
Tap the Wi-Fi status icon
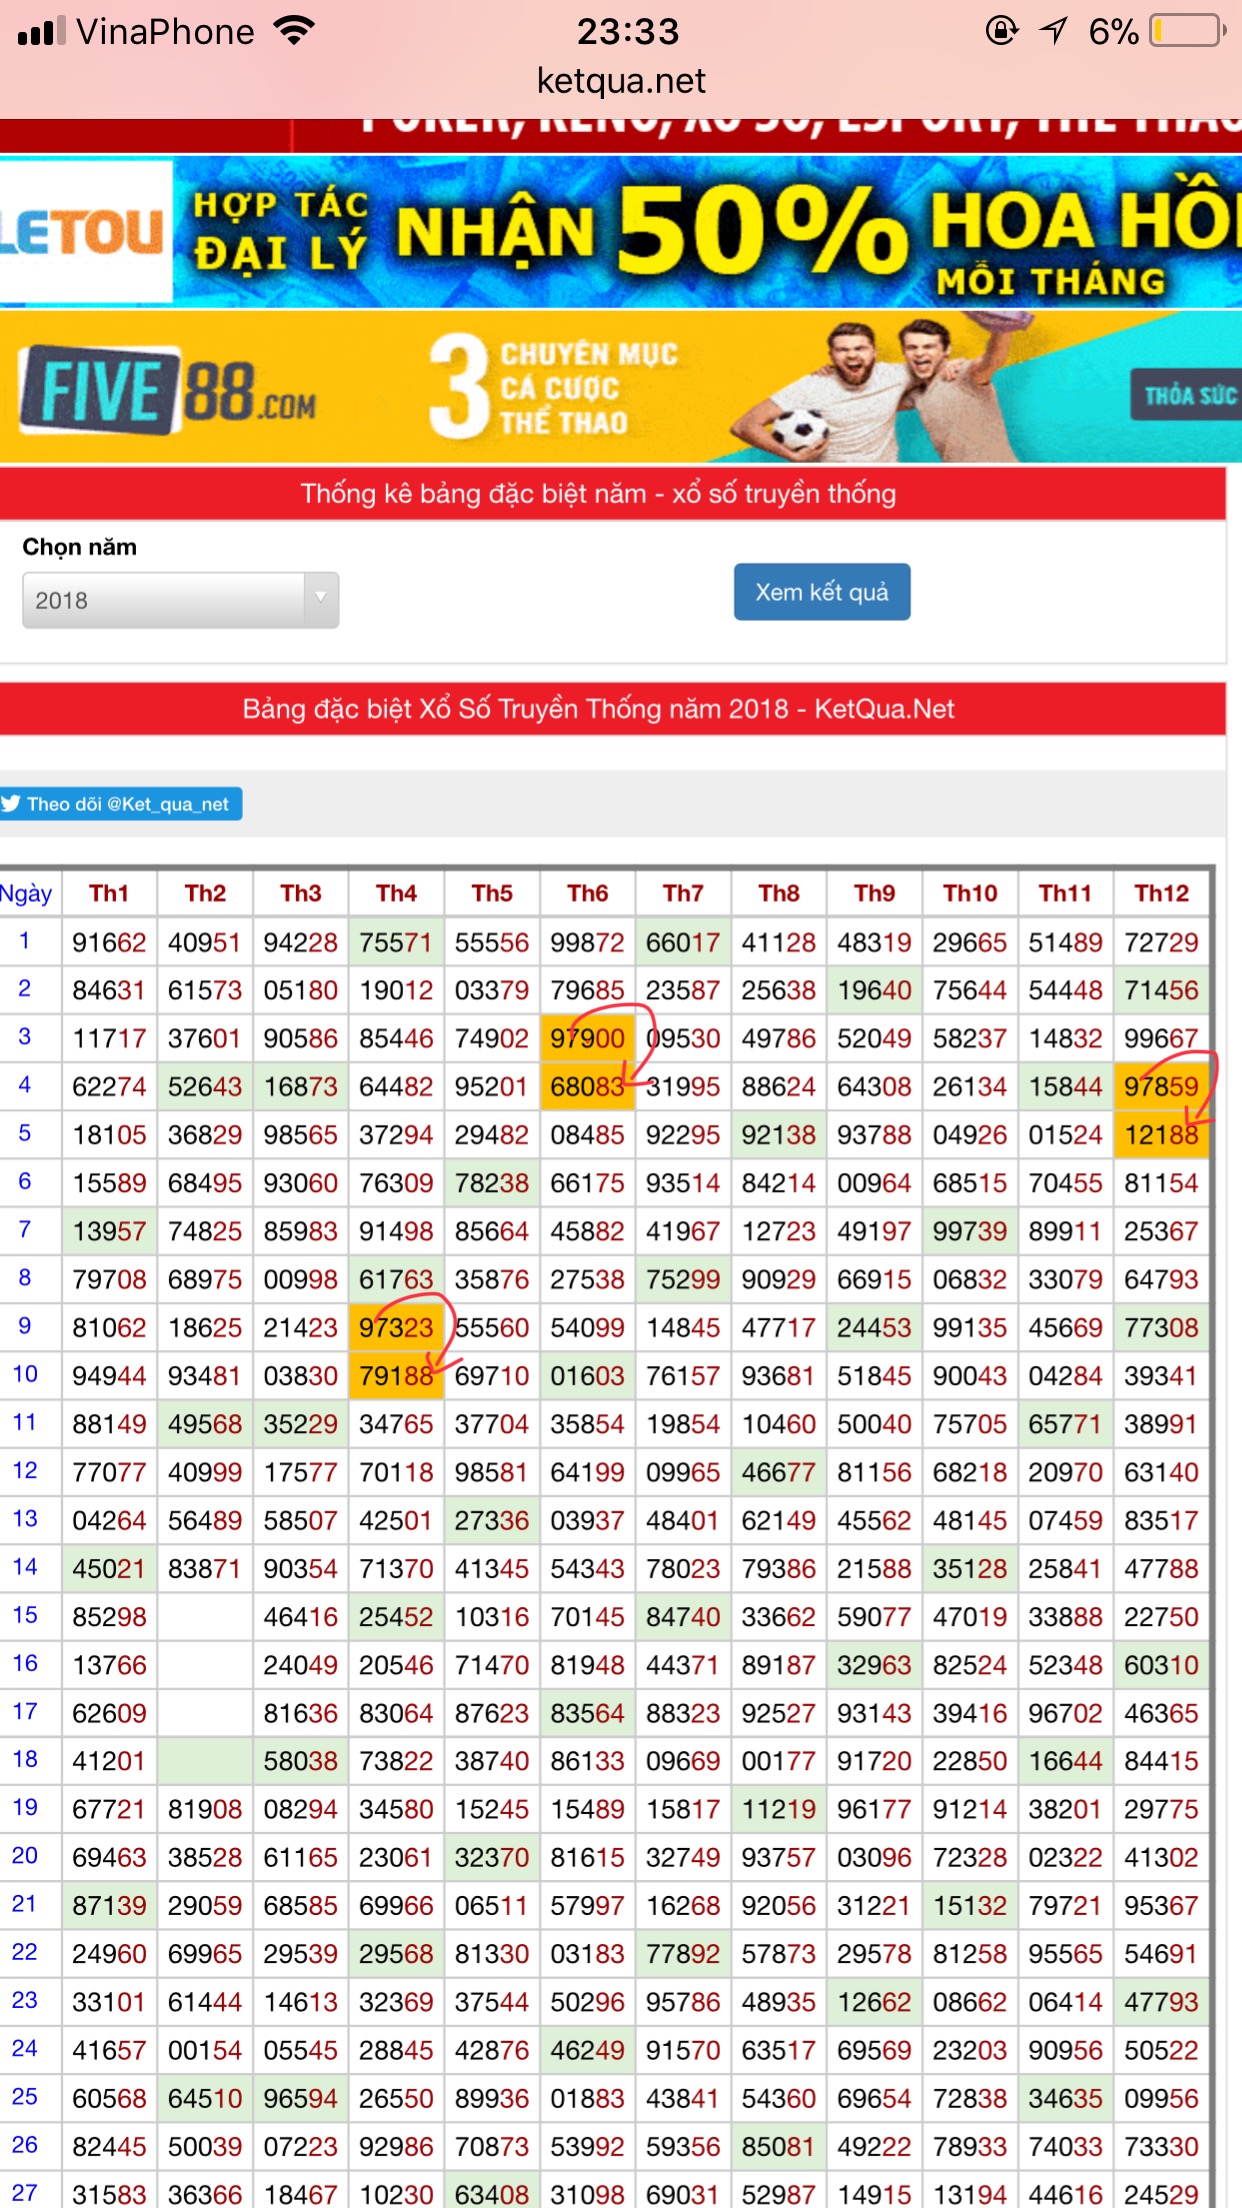pos(294,31)
